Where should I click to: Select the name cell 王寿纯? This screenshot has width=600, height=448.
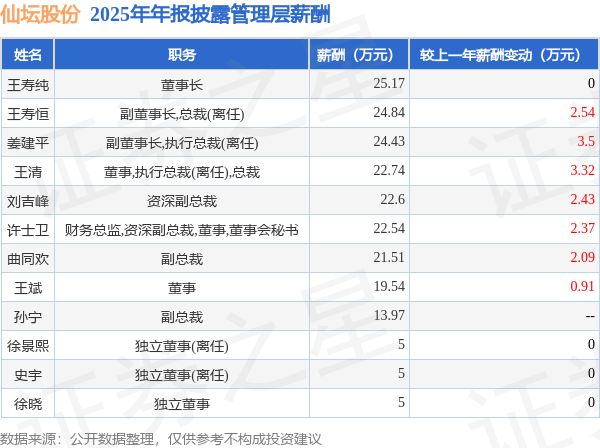click(x=28, y=85)
